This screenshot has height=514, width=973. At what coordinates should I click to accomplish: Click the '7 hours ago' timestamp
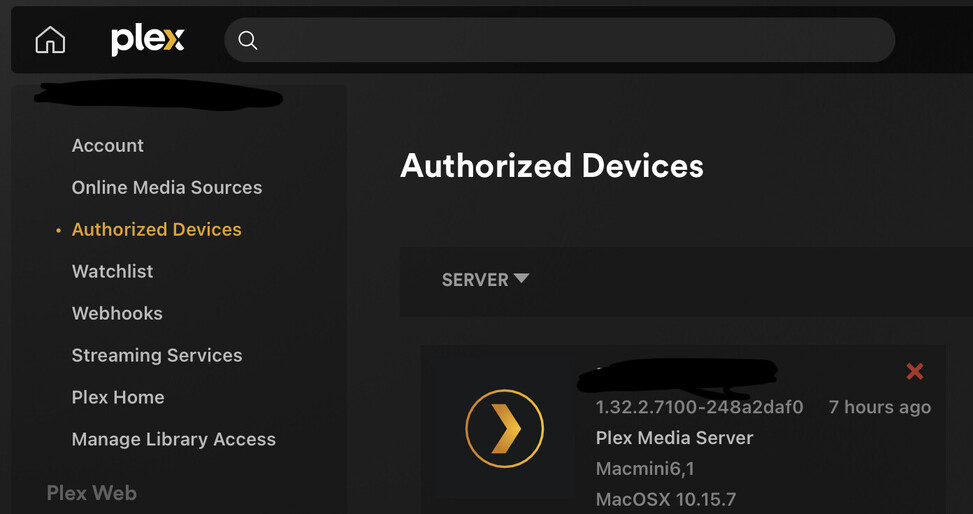(879, 407)
